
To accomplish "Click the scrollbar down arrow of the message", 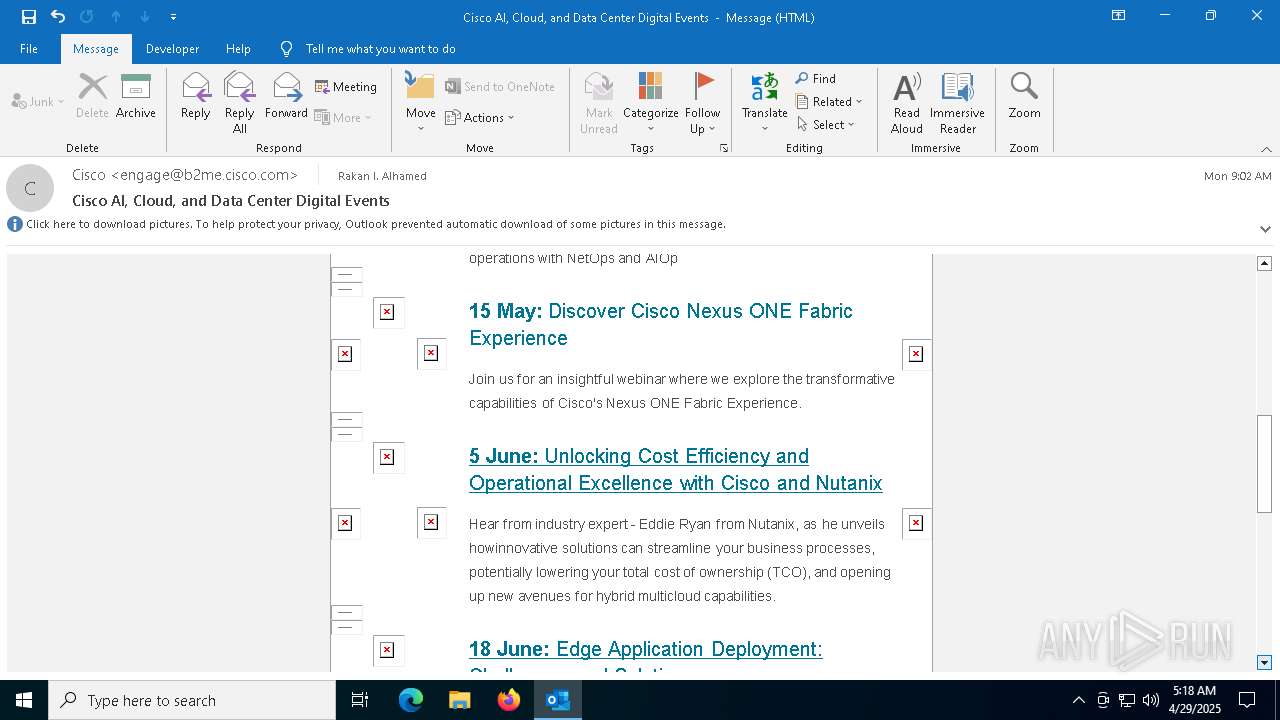I will tap(1264, 662).
